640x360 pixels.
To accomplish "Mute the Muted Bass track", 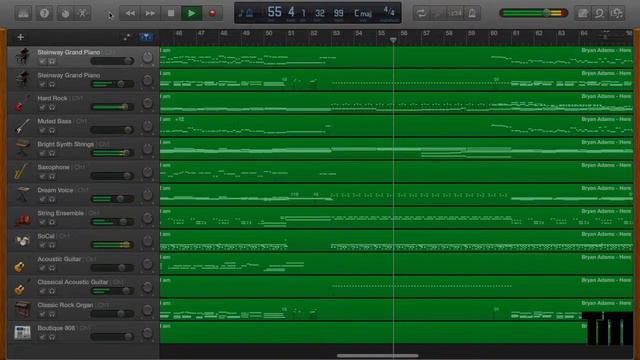I will pos(42,130).
